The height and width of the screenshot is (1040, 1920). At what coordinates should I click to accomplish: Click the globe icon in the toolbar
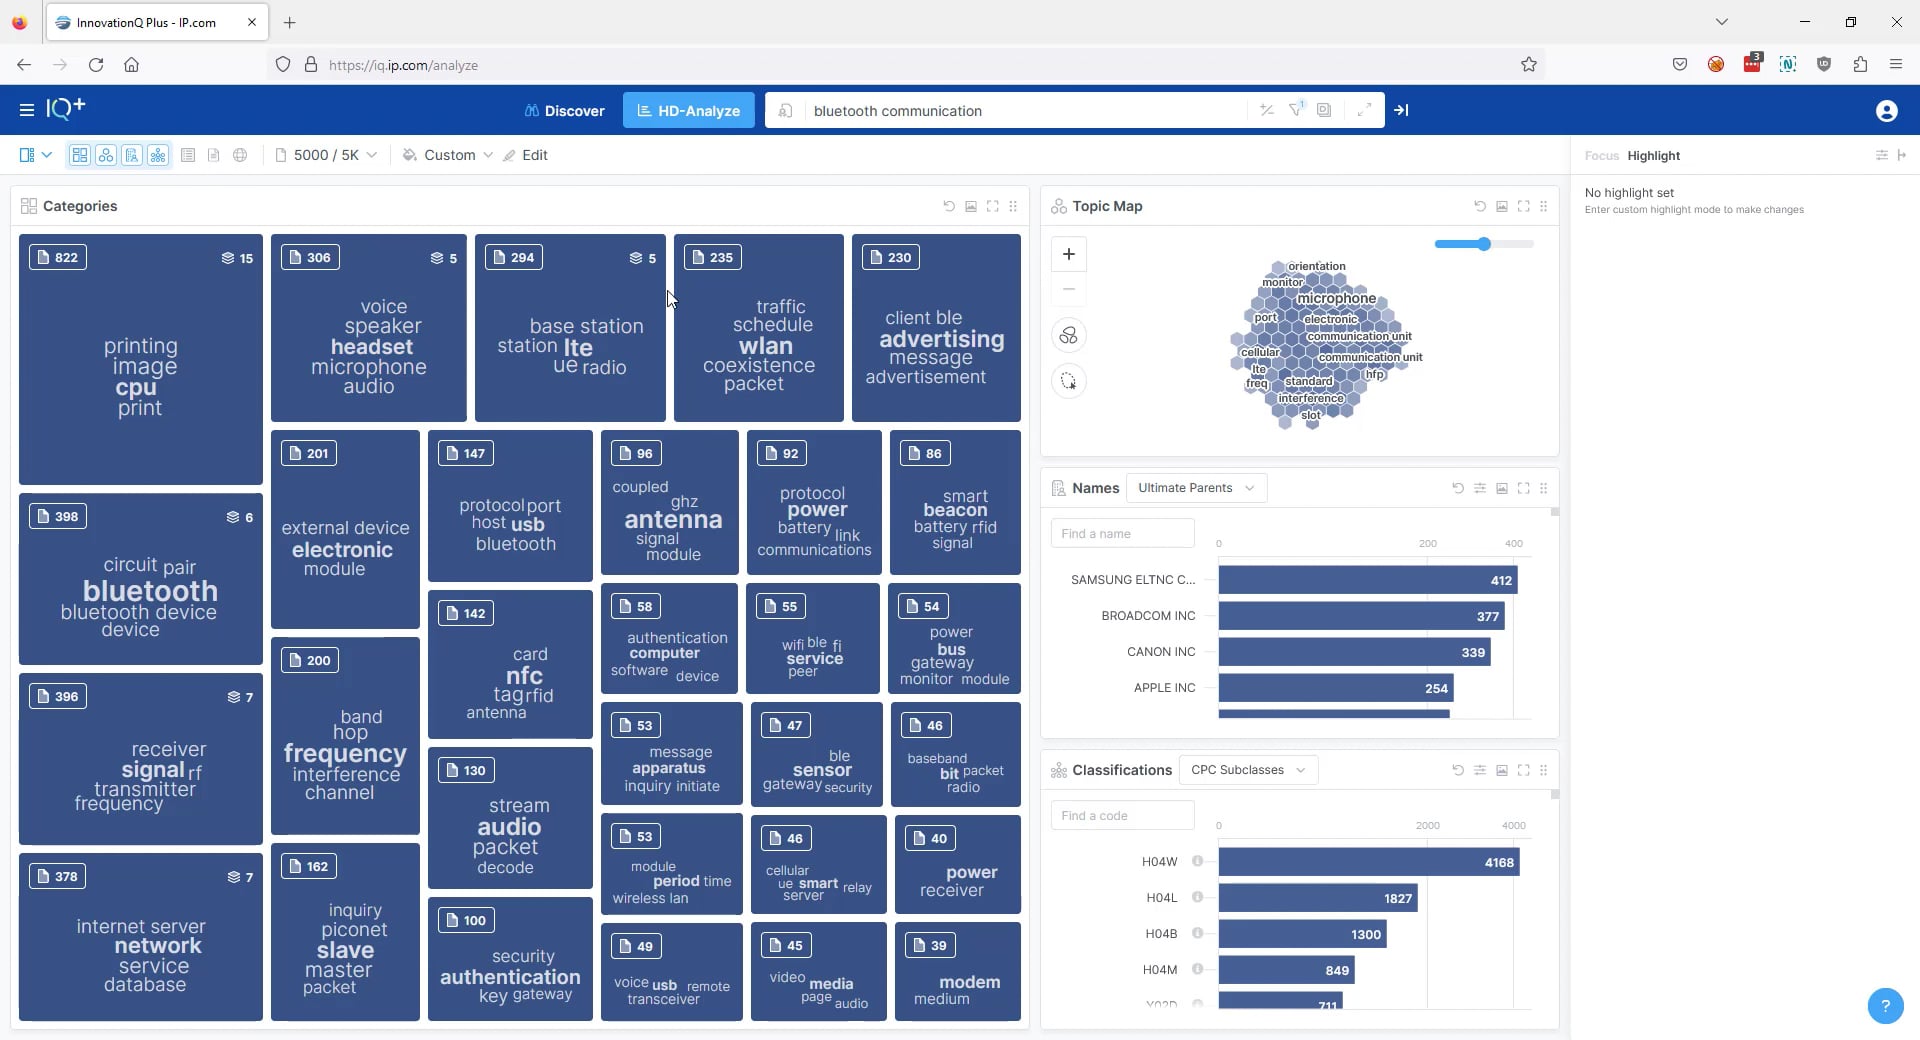tap(240, 155)
